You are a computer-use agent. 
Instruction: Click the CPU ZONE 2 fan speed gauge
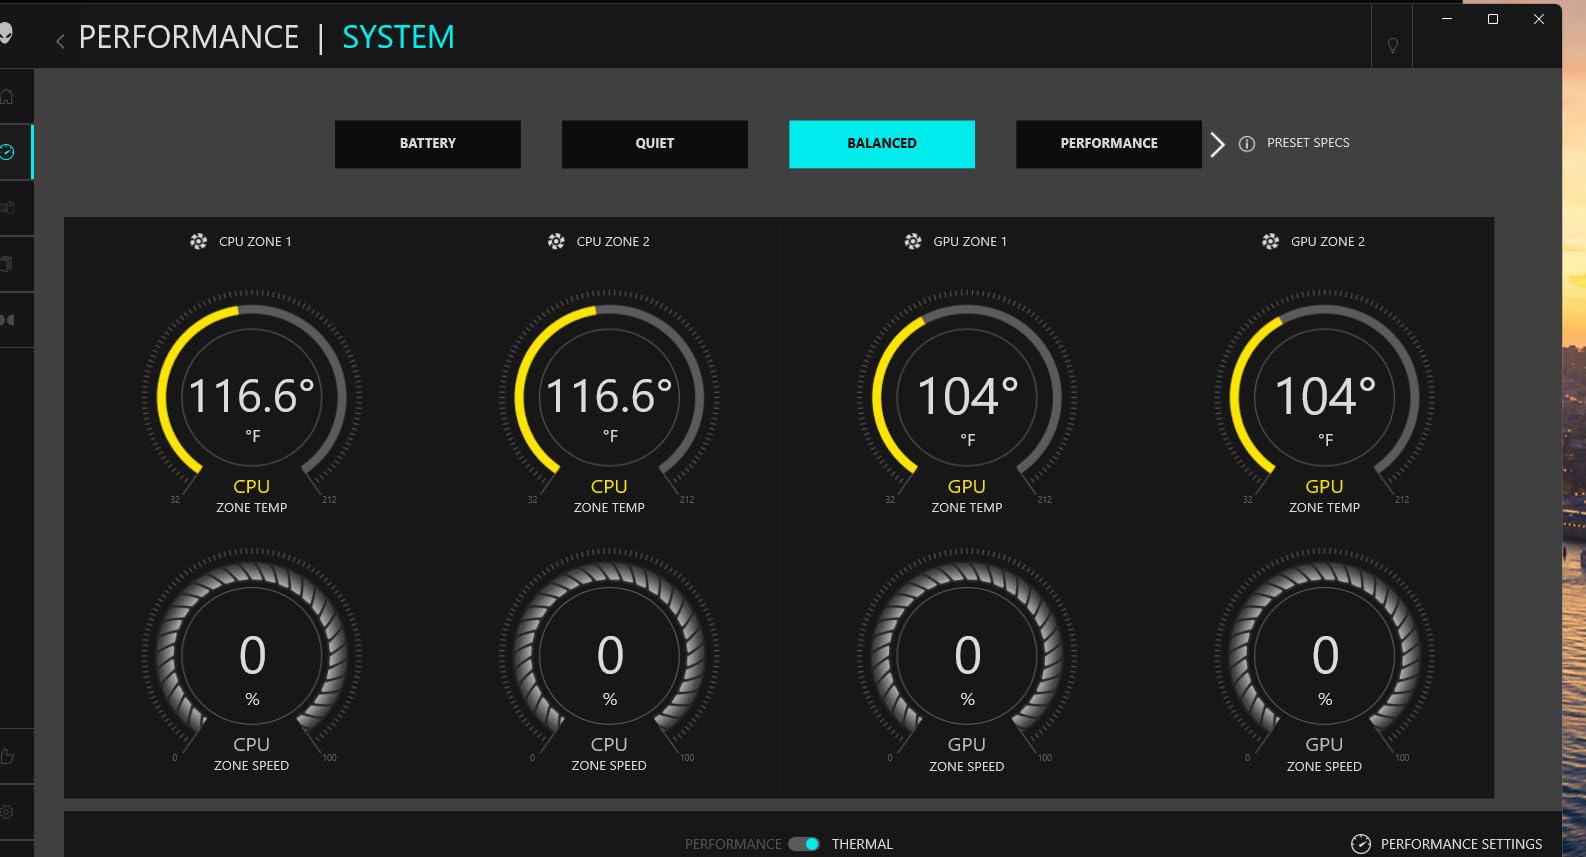click(609, 656)
